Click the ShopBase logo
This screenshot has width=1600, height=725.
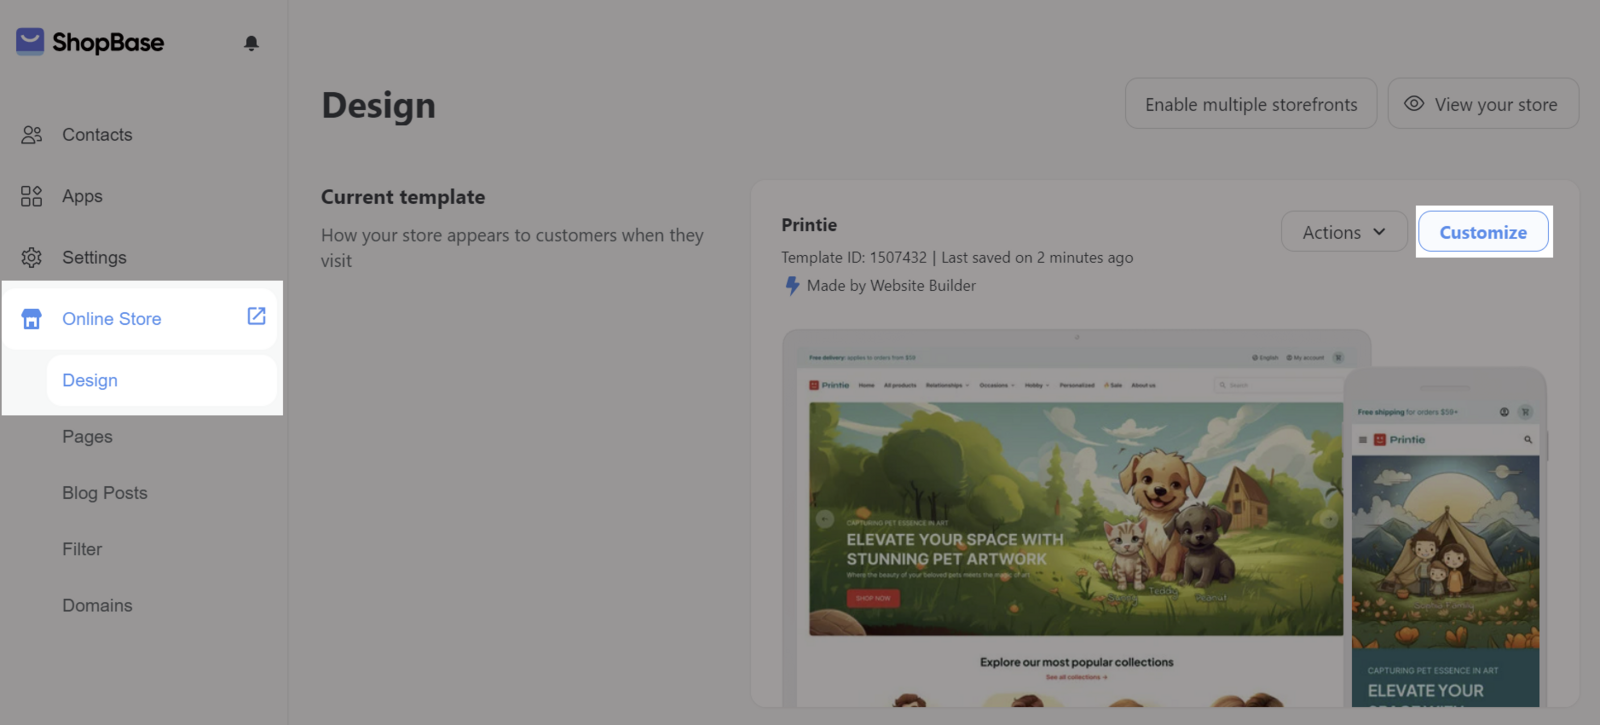click(x=90, y=42)
